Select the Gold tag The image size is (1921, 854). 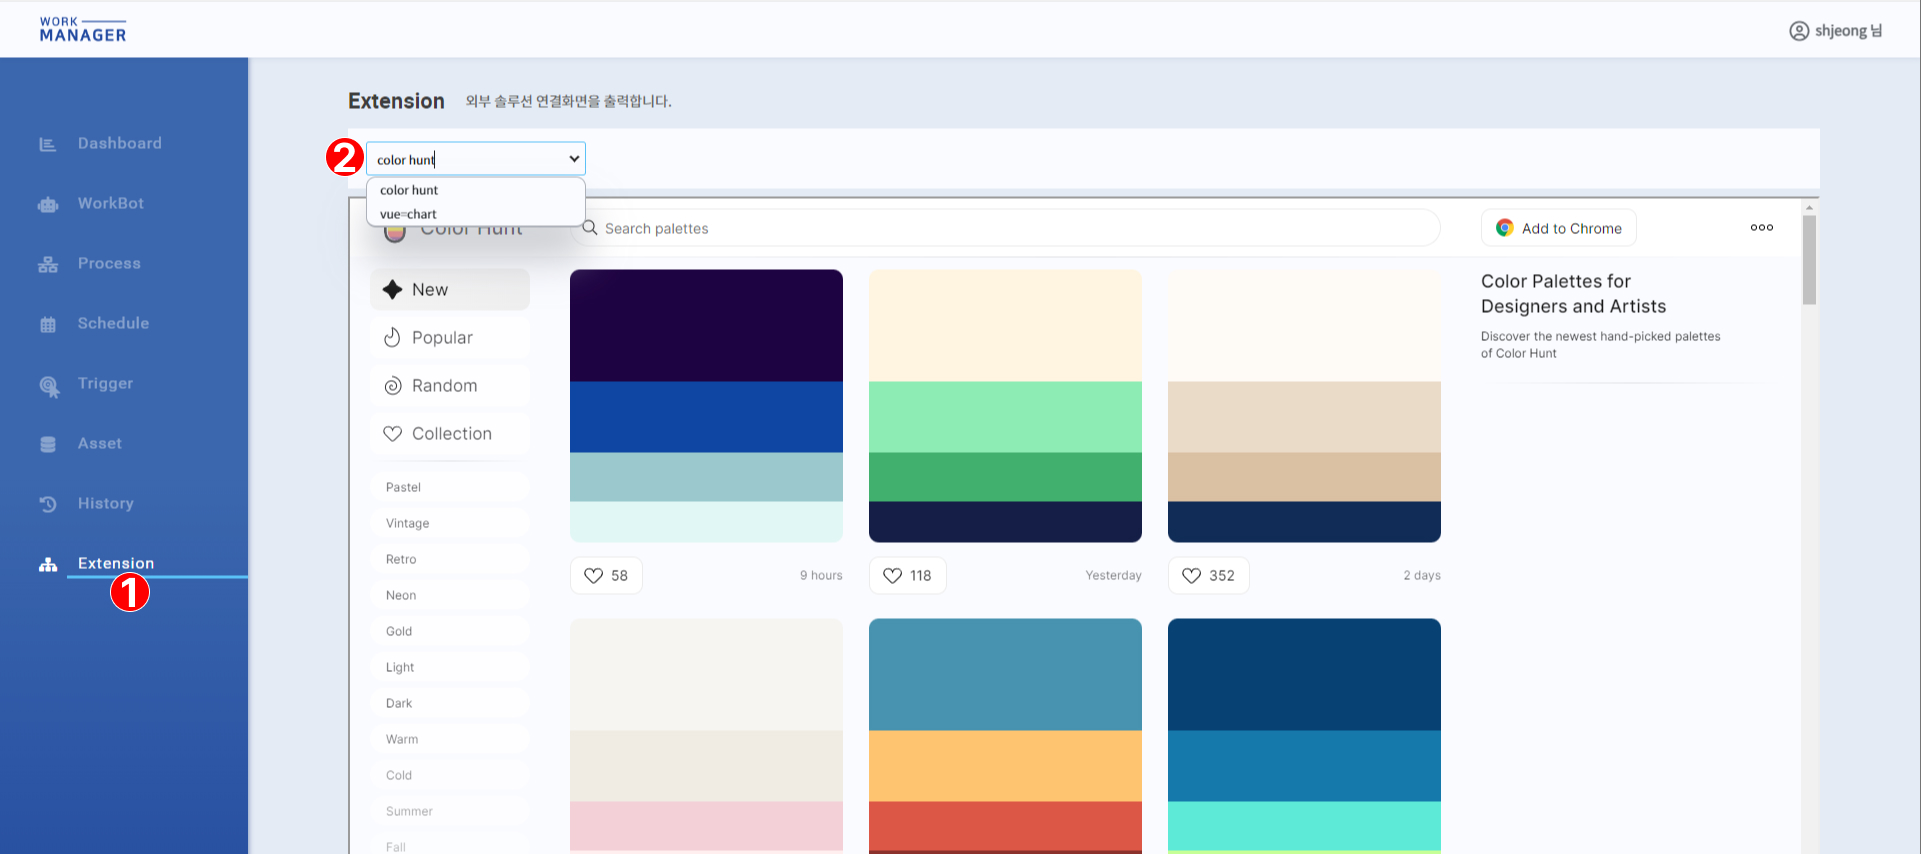(x=450, y=631)
